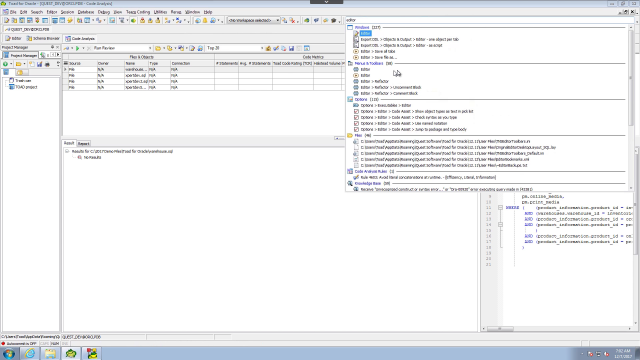Viewport: 640px width, 360px height.
Task: Select the Project Manager tab
Action: coord(20,55)
